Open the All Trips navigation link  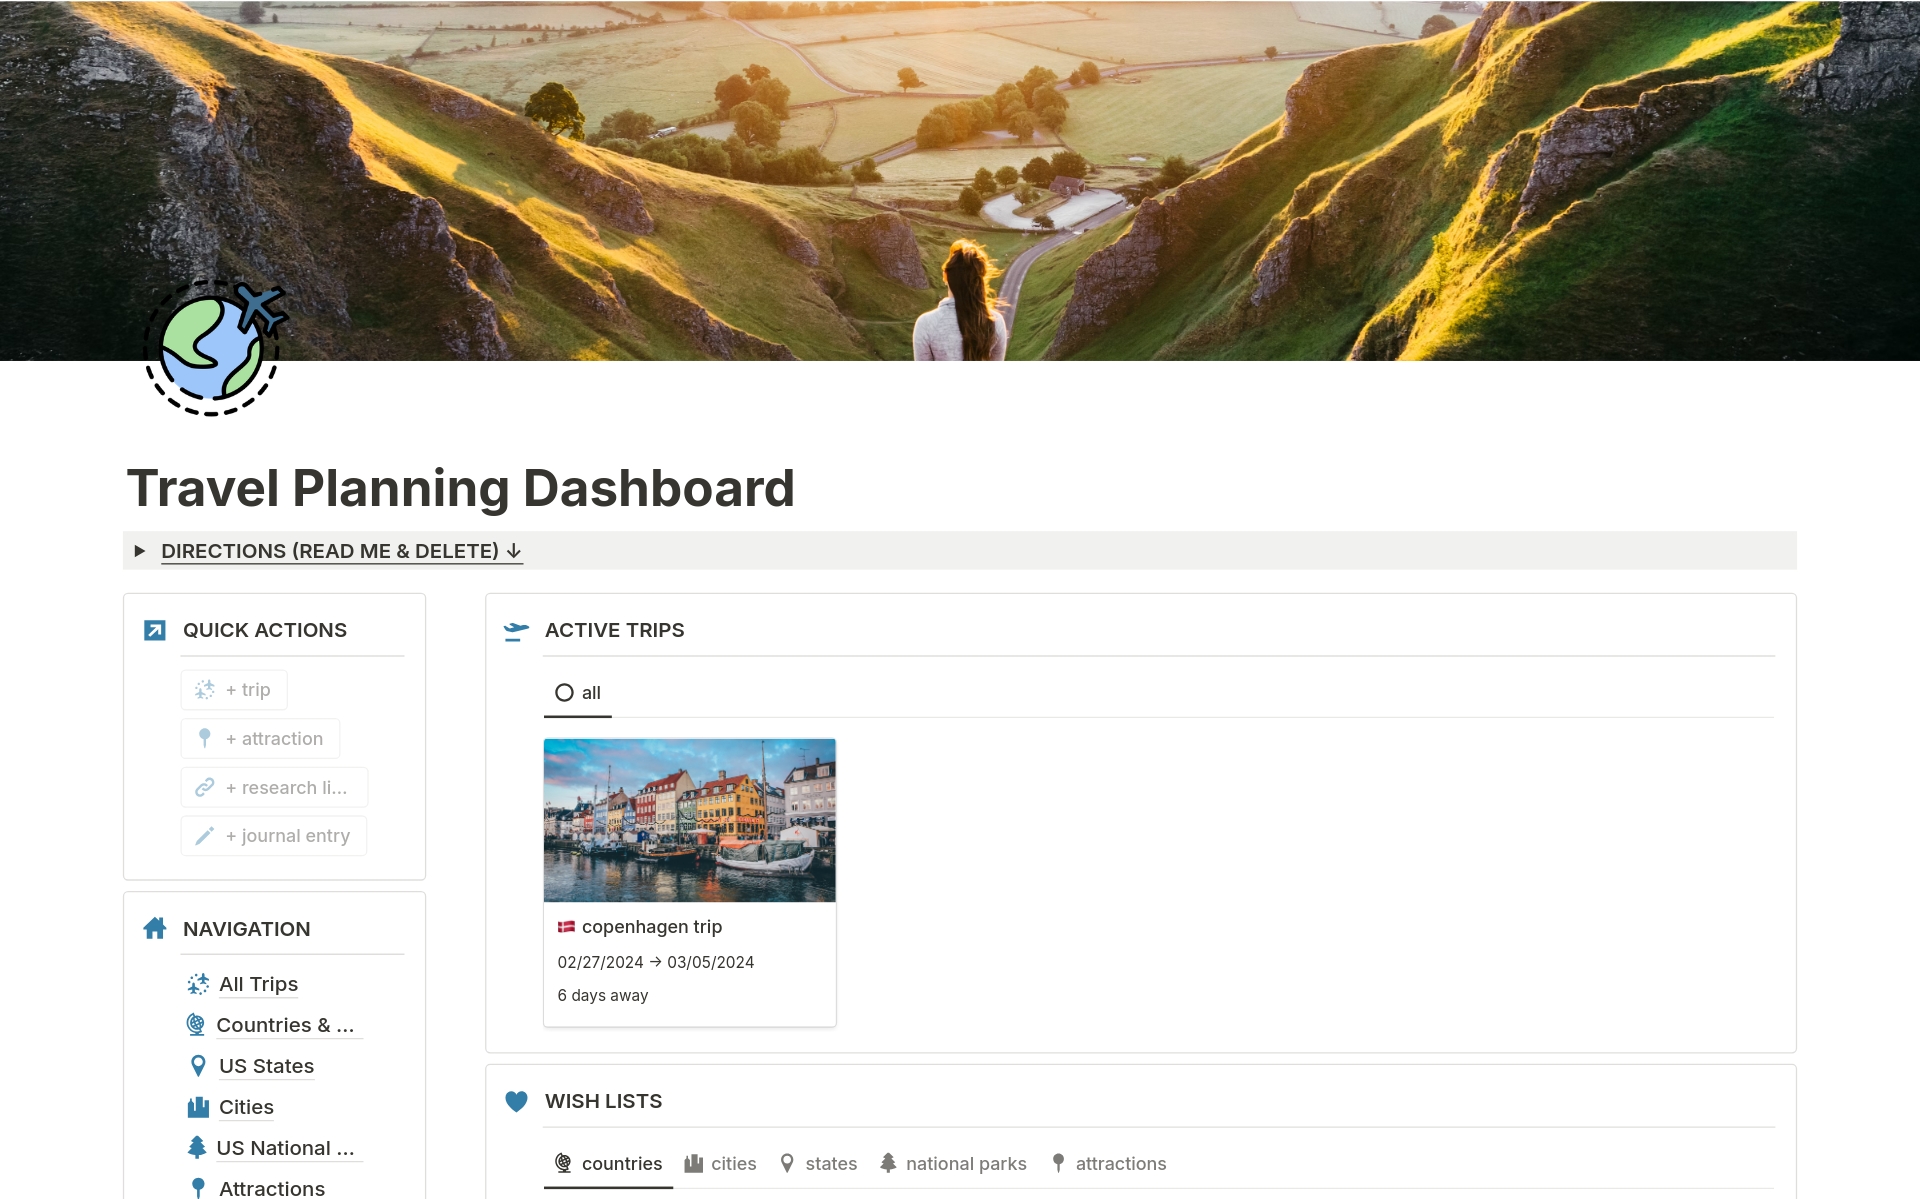click(258, 984)
